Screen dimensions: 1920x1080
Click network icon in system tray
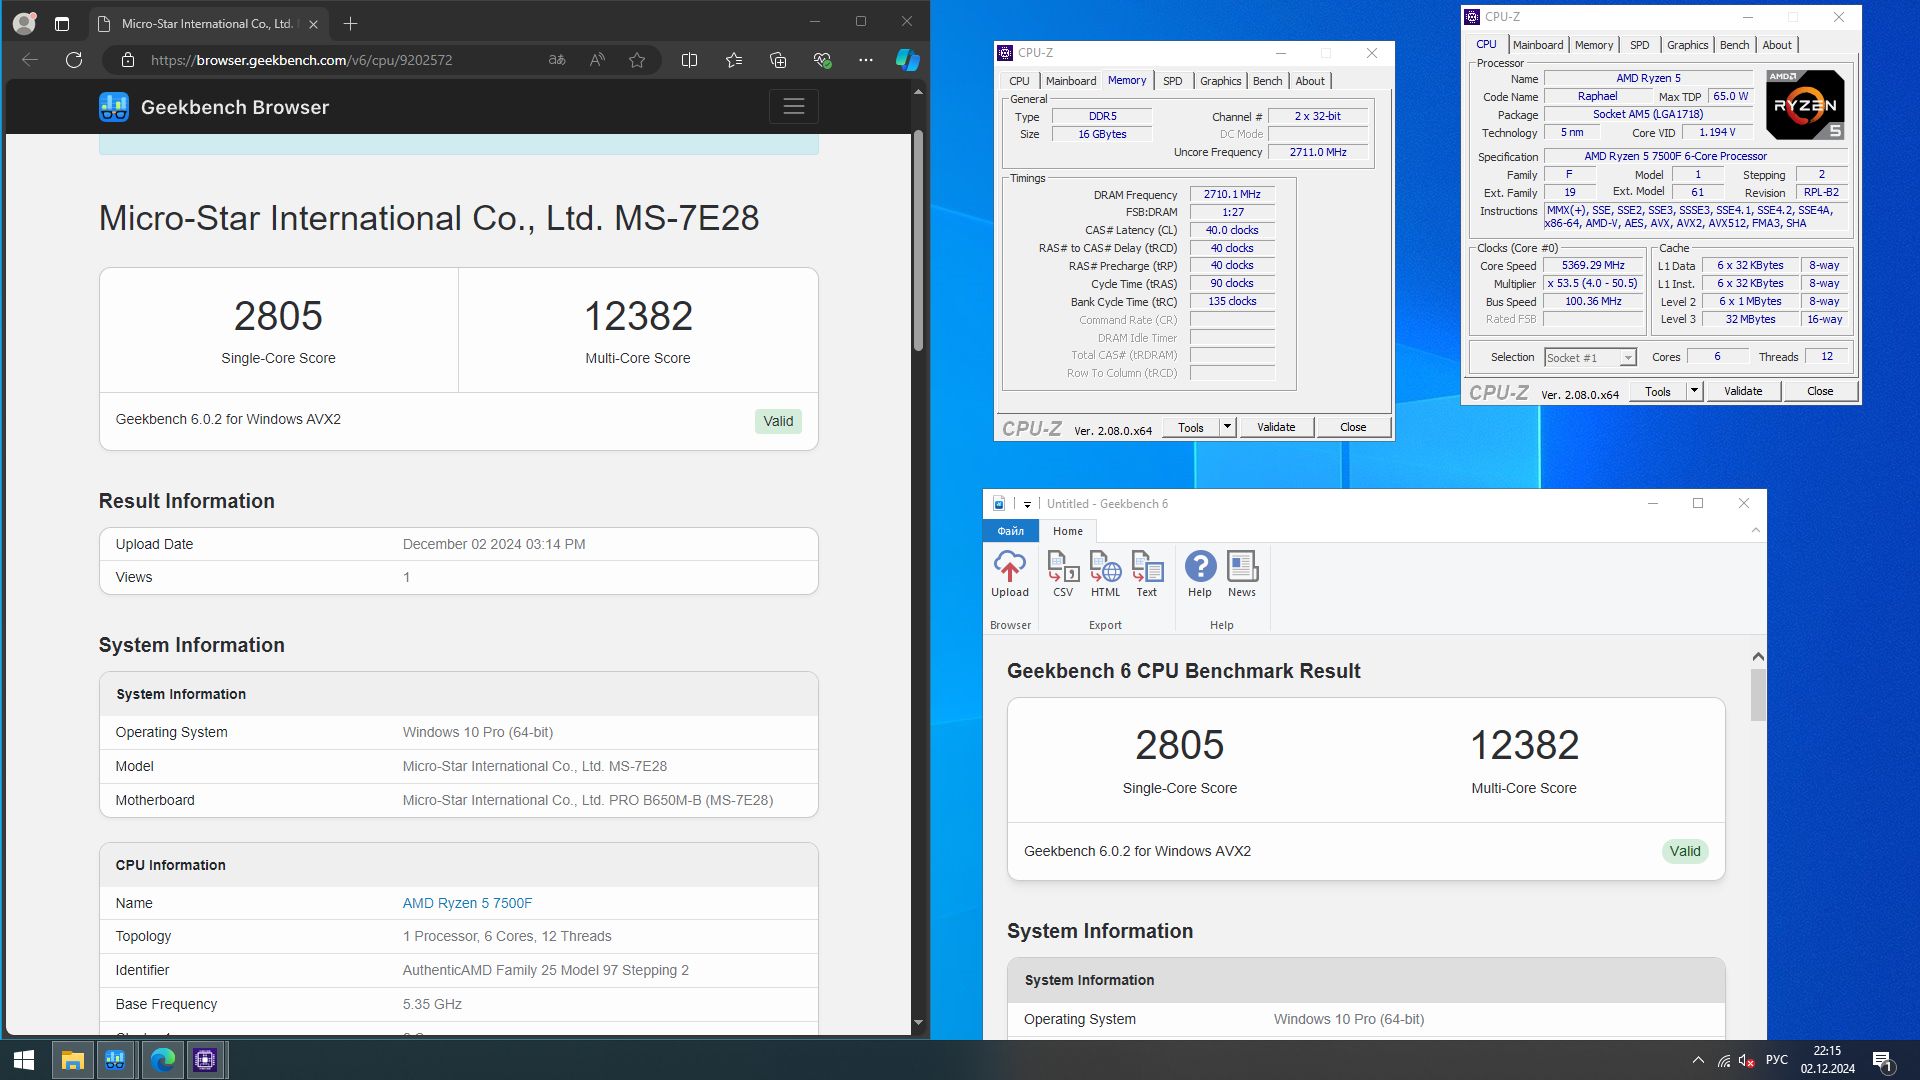coord(1724,1060)
